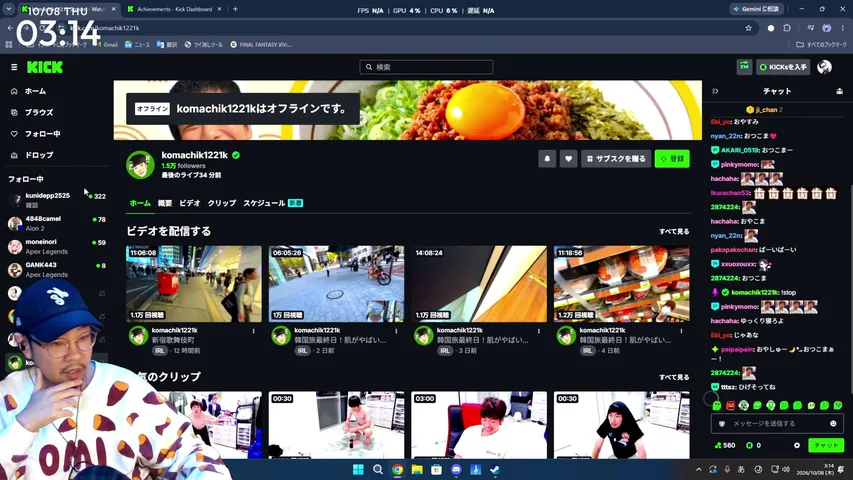Image resolution: width=853 pixels, height=480 pixels.
Task: Open options for the 3日前 video
Action: click(x=539, y=331)
